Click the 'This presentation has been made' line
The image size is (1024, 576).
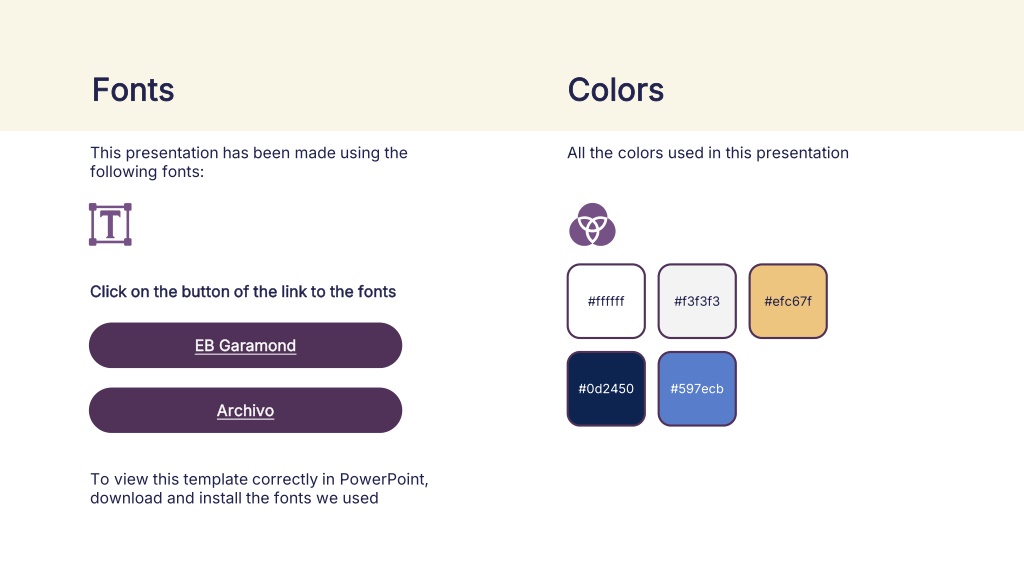tap(249, 153)
